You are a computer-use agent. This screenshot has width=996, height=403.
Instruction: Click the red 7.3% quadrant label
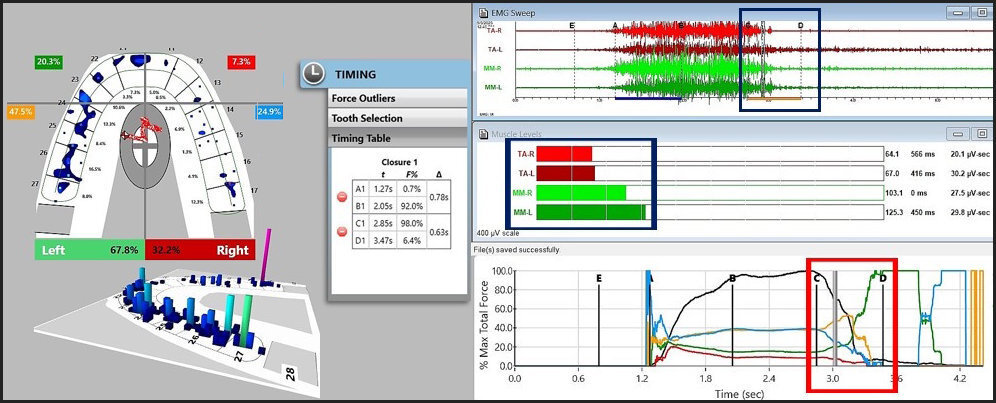[x=240, y=62]
